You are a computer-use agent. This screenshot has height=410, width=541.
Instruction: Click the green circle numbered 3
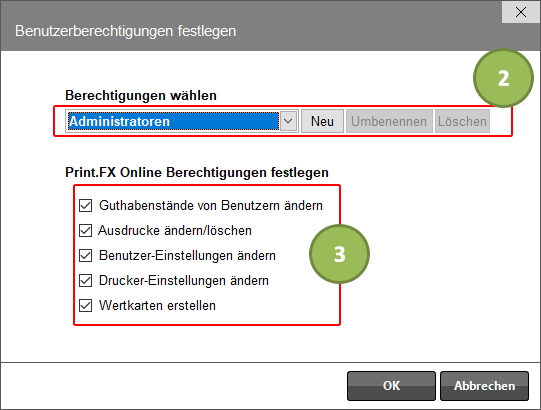click(340, 254)
